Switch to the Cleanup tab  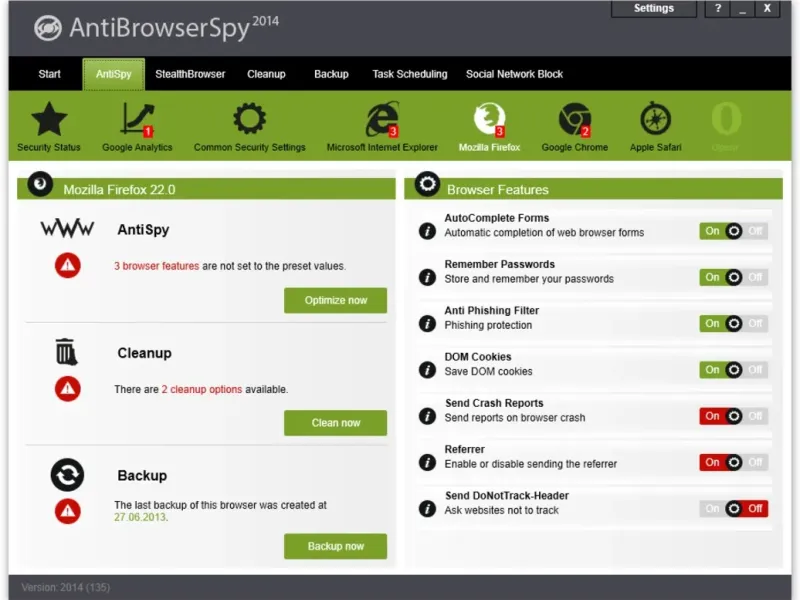click(x=266, y=74)
